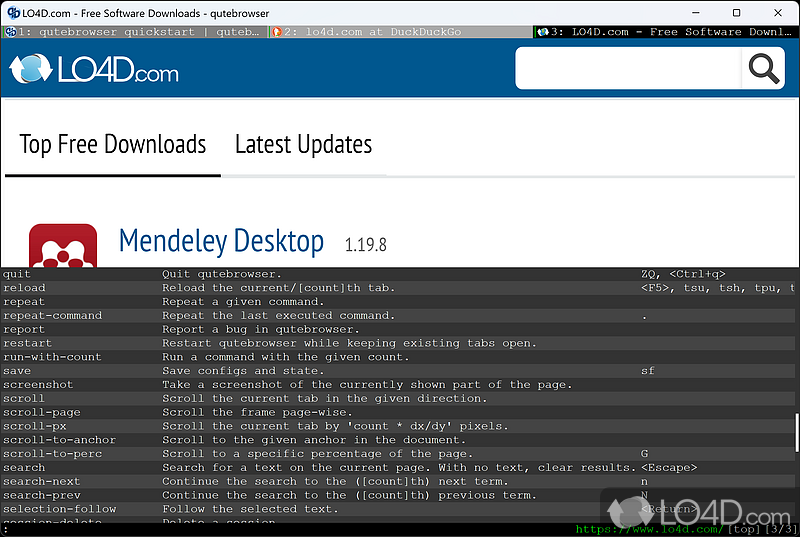Switch to tab 1 qutebrowser quickstart
Viewport: 800px width, 537px height.
point(135,32)
